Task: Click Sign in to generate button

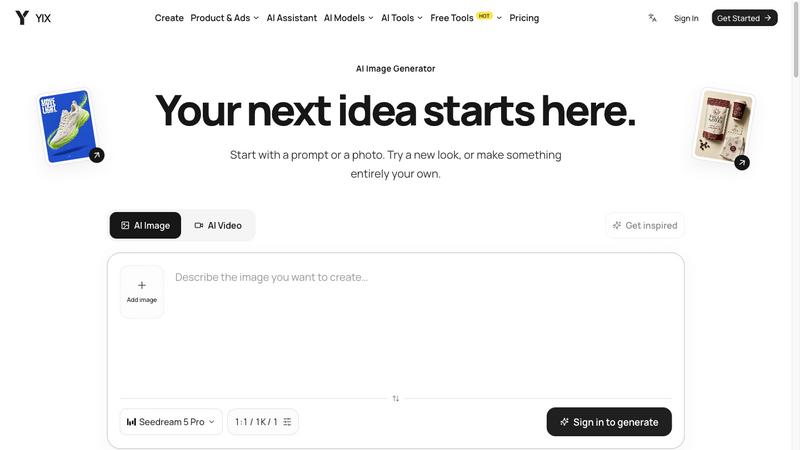Action: click(x=609, y=422)
